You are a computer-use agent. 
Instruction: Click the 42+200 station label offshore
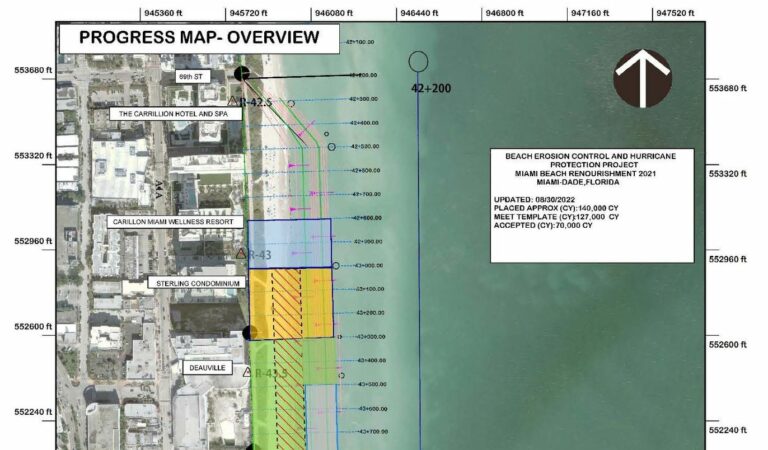431,89
